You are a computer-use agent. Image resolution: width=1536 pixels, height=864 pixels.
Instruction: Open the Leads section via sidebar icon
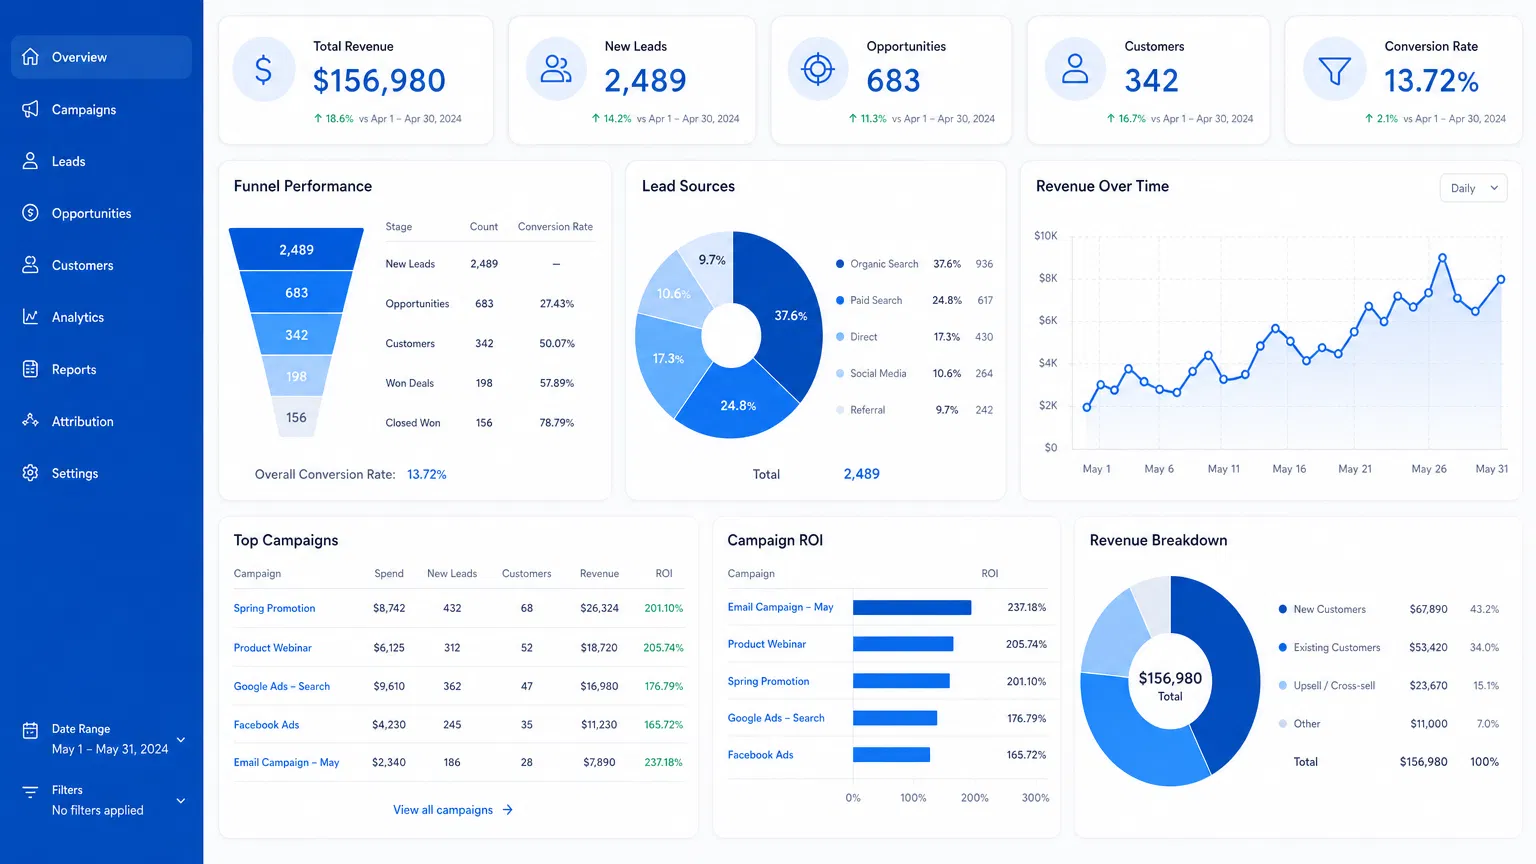pos(31,161)
